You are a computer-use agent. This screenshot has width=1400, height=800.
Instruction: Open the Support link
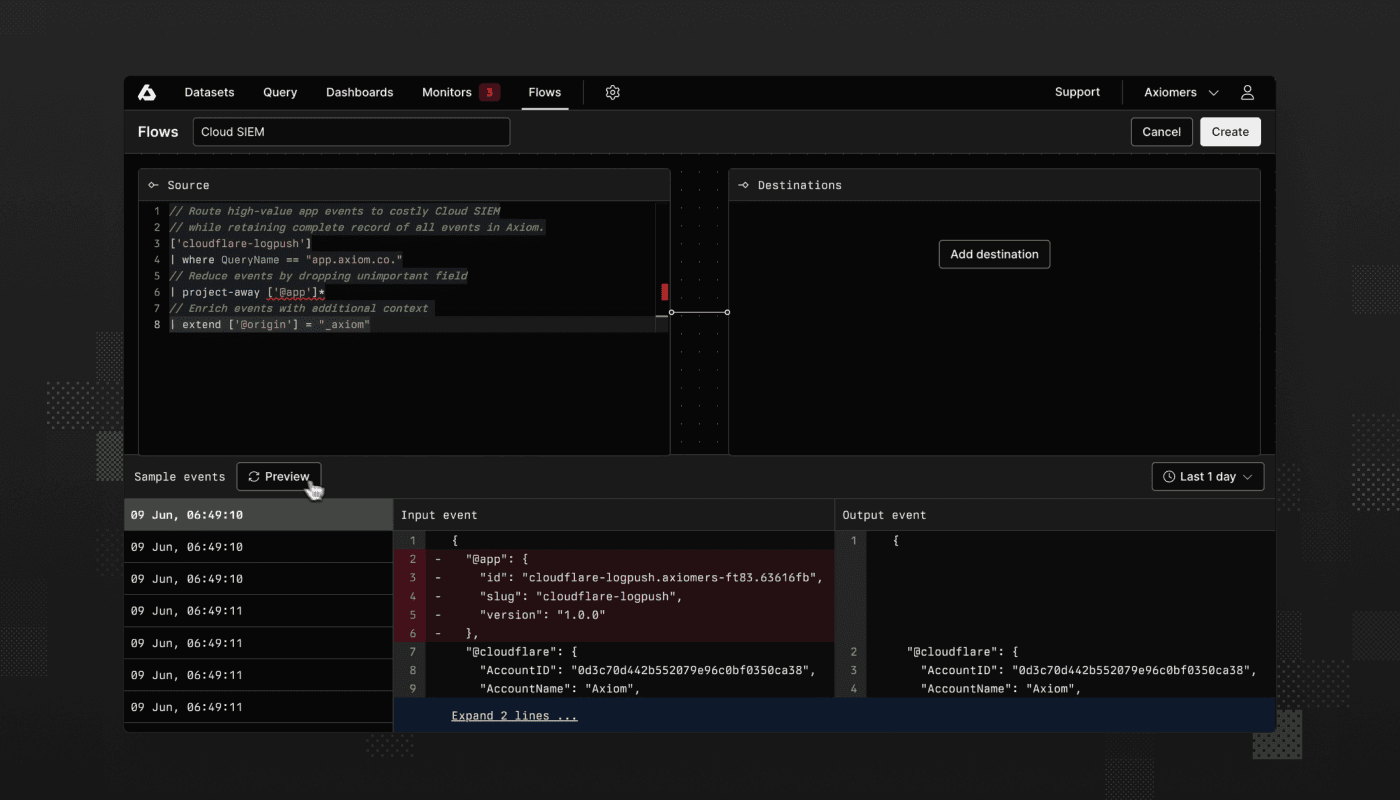1077,92
